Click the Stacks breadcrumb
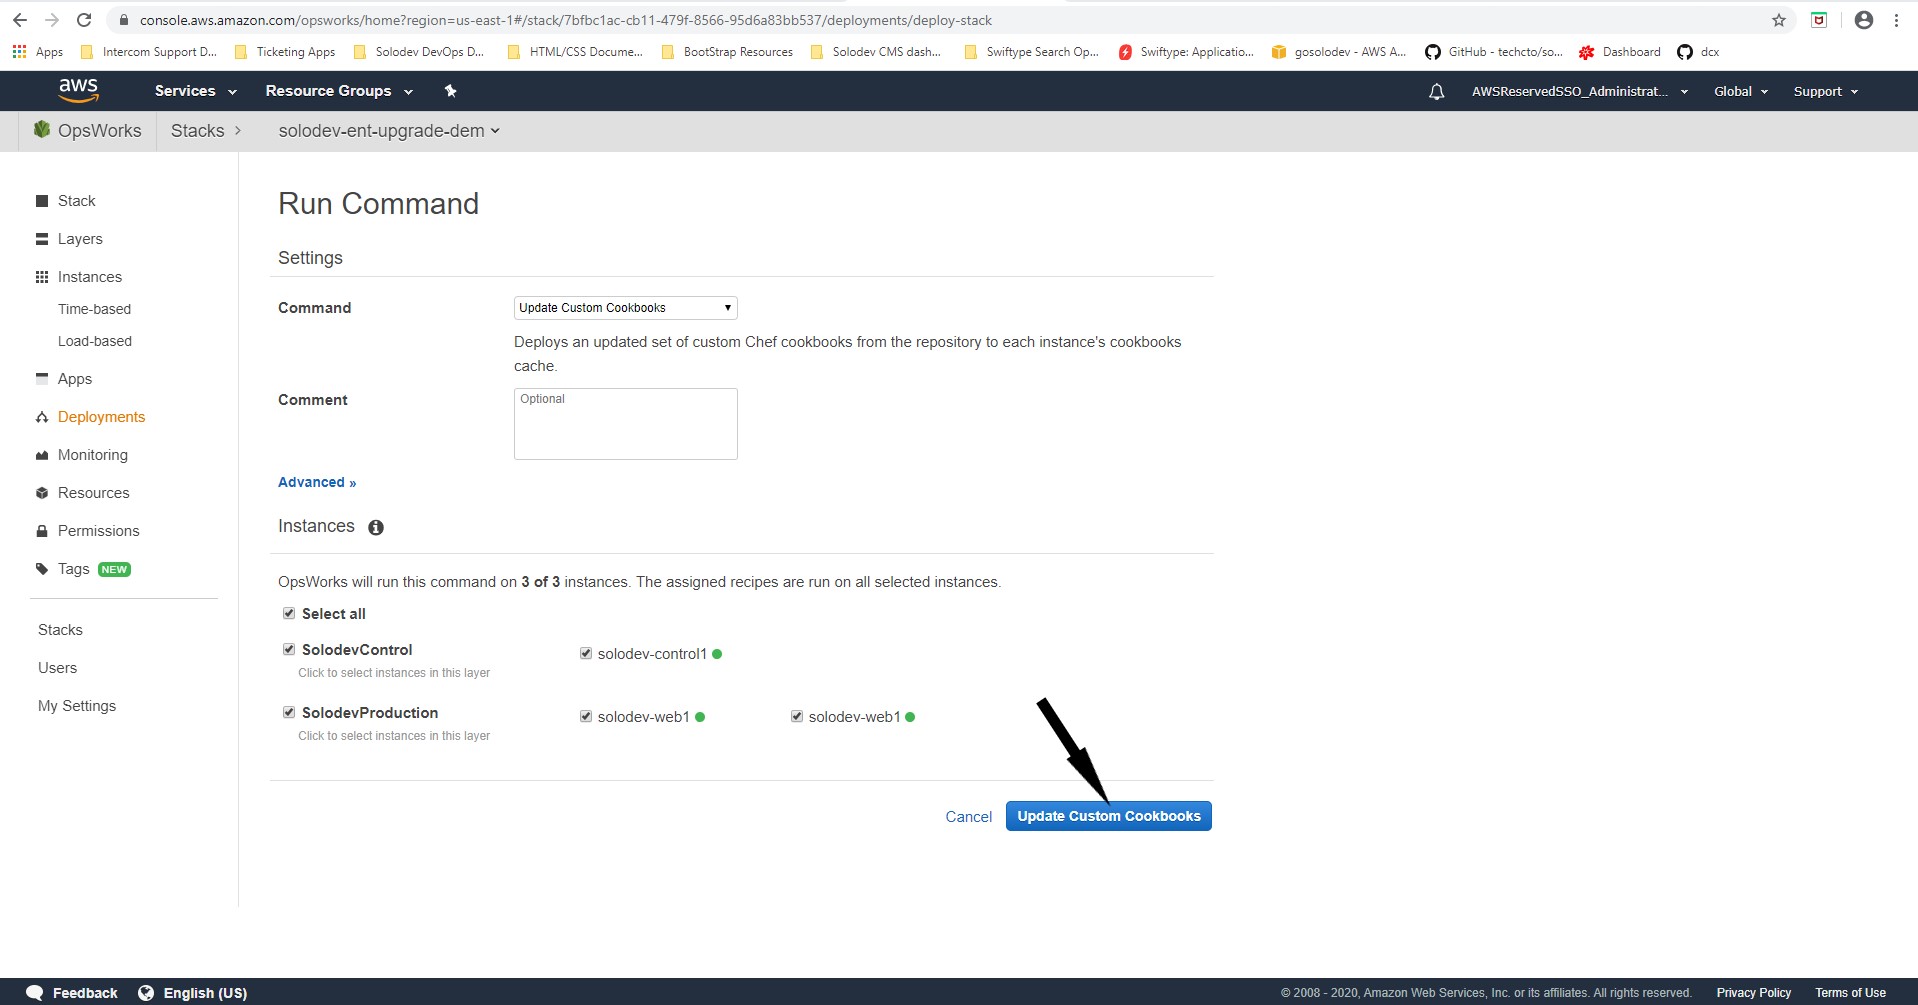This screenshot has width=1918, height=1005. [198, 131]
